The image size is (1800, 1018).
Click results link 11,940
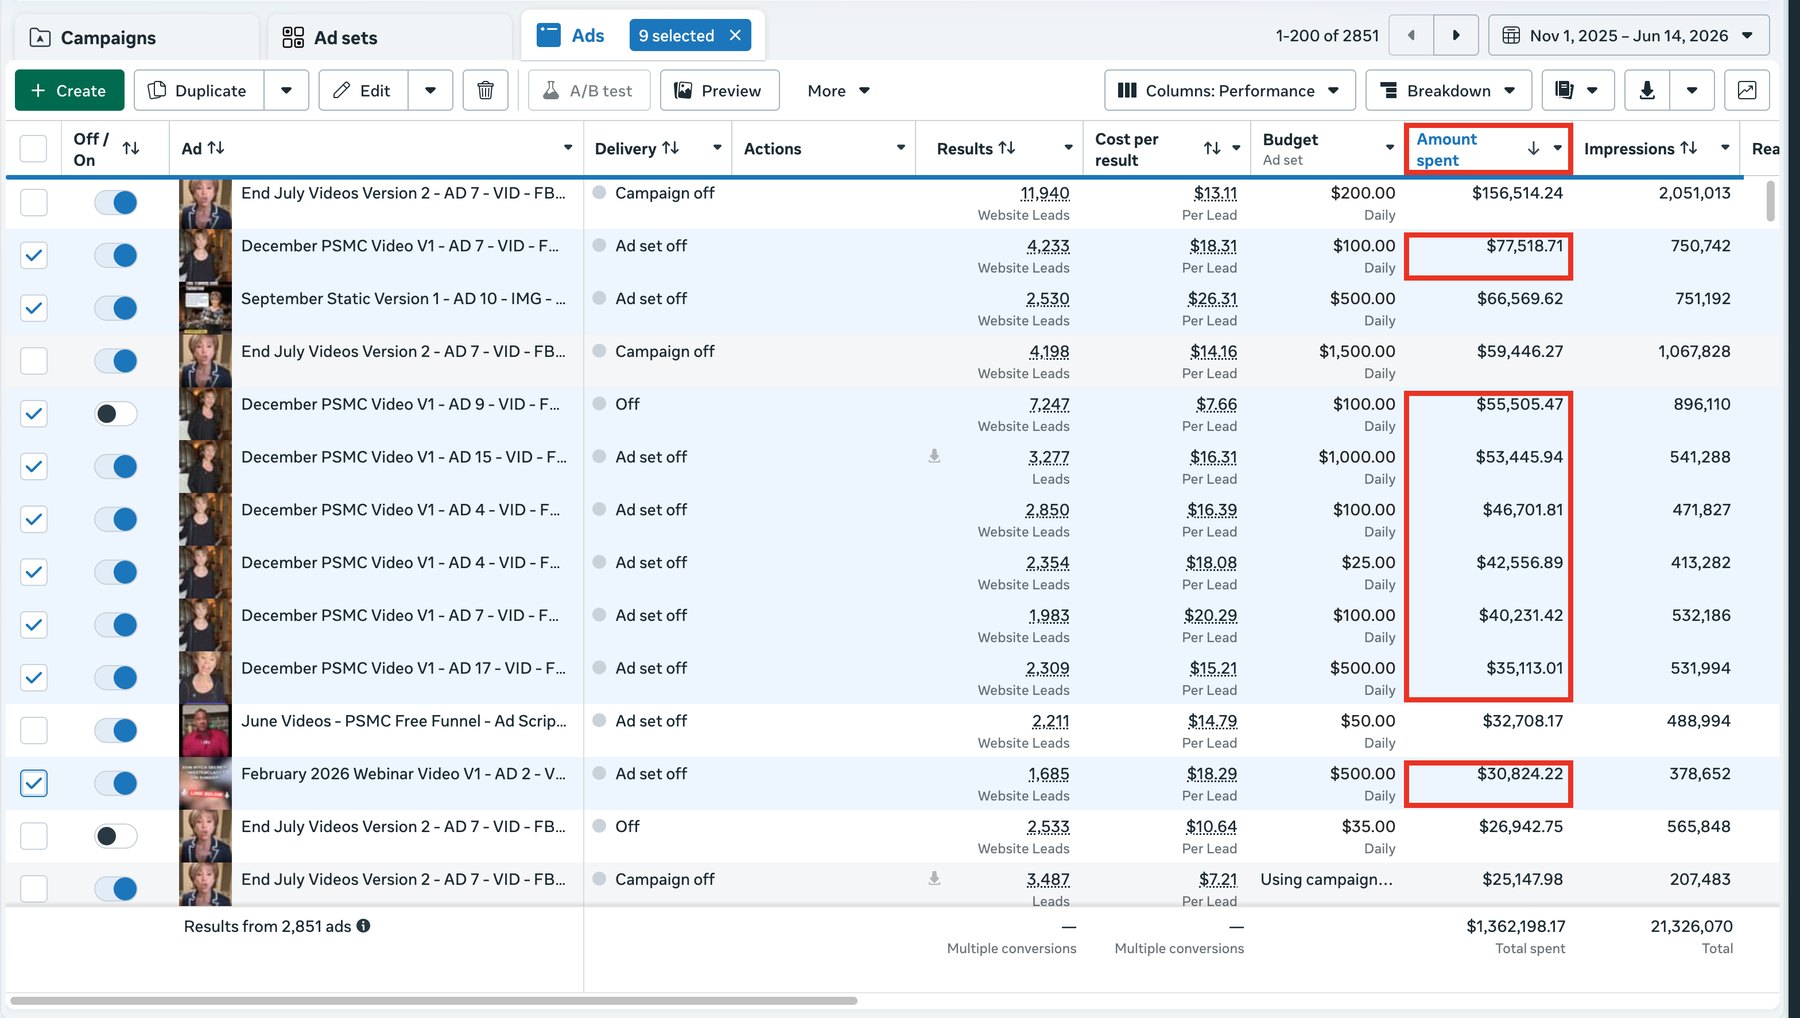coord(1044,193)
